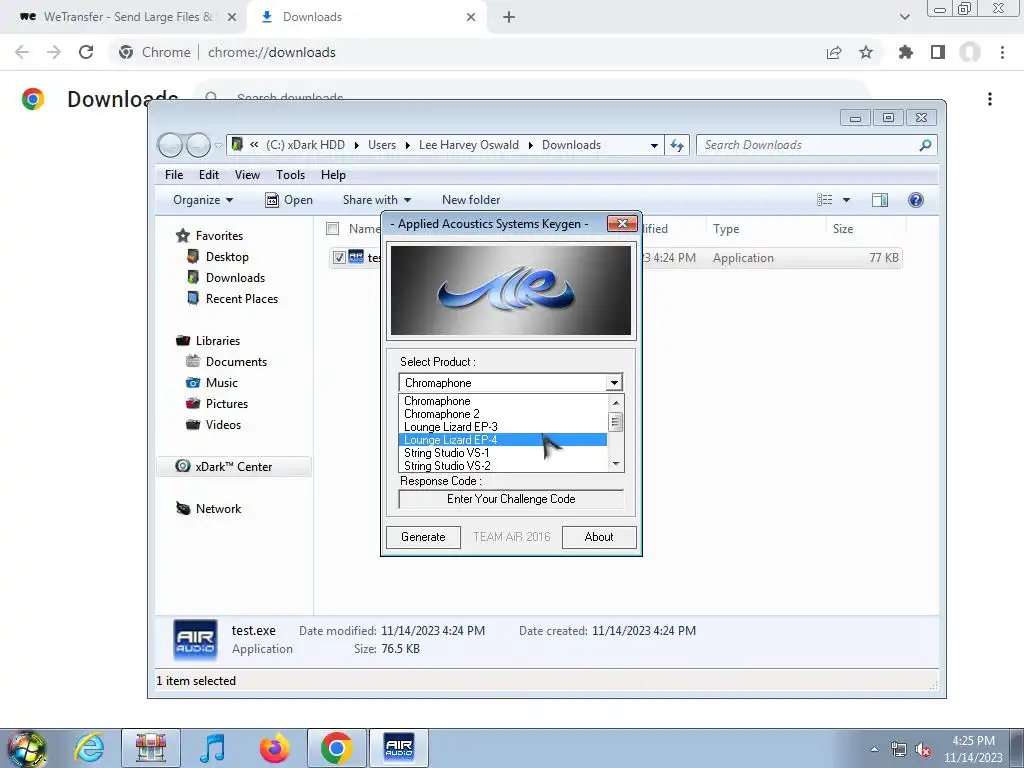Click the New folder button

[x=471, y=200]
